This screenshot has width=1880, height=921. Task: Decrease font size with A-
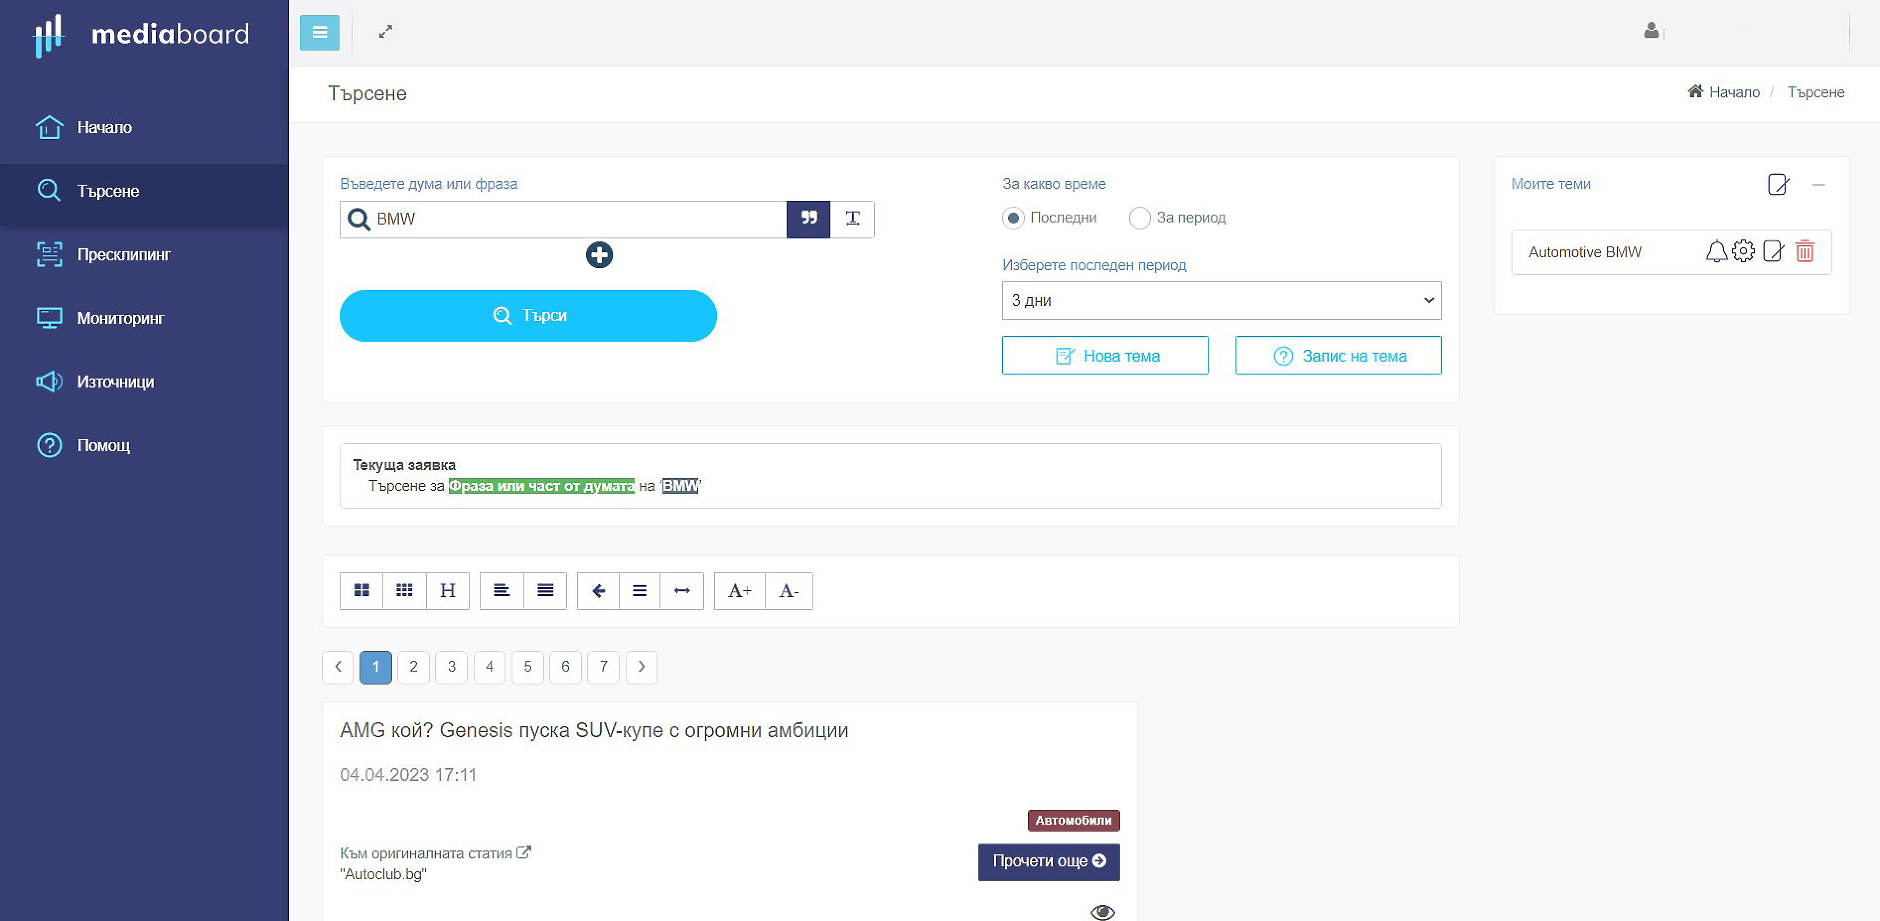pos(789,591)
